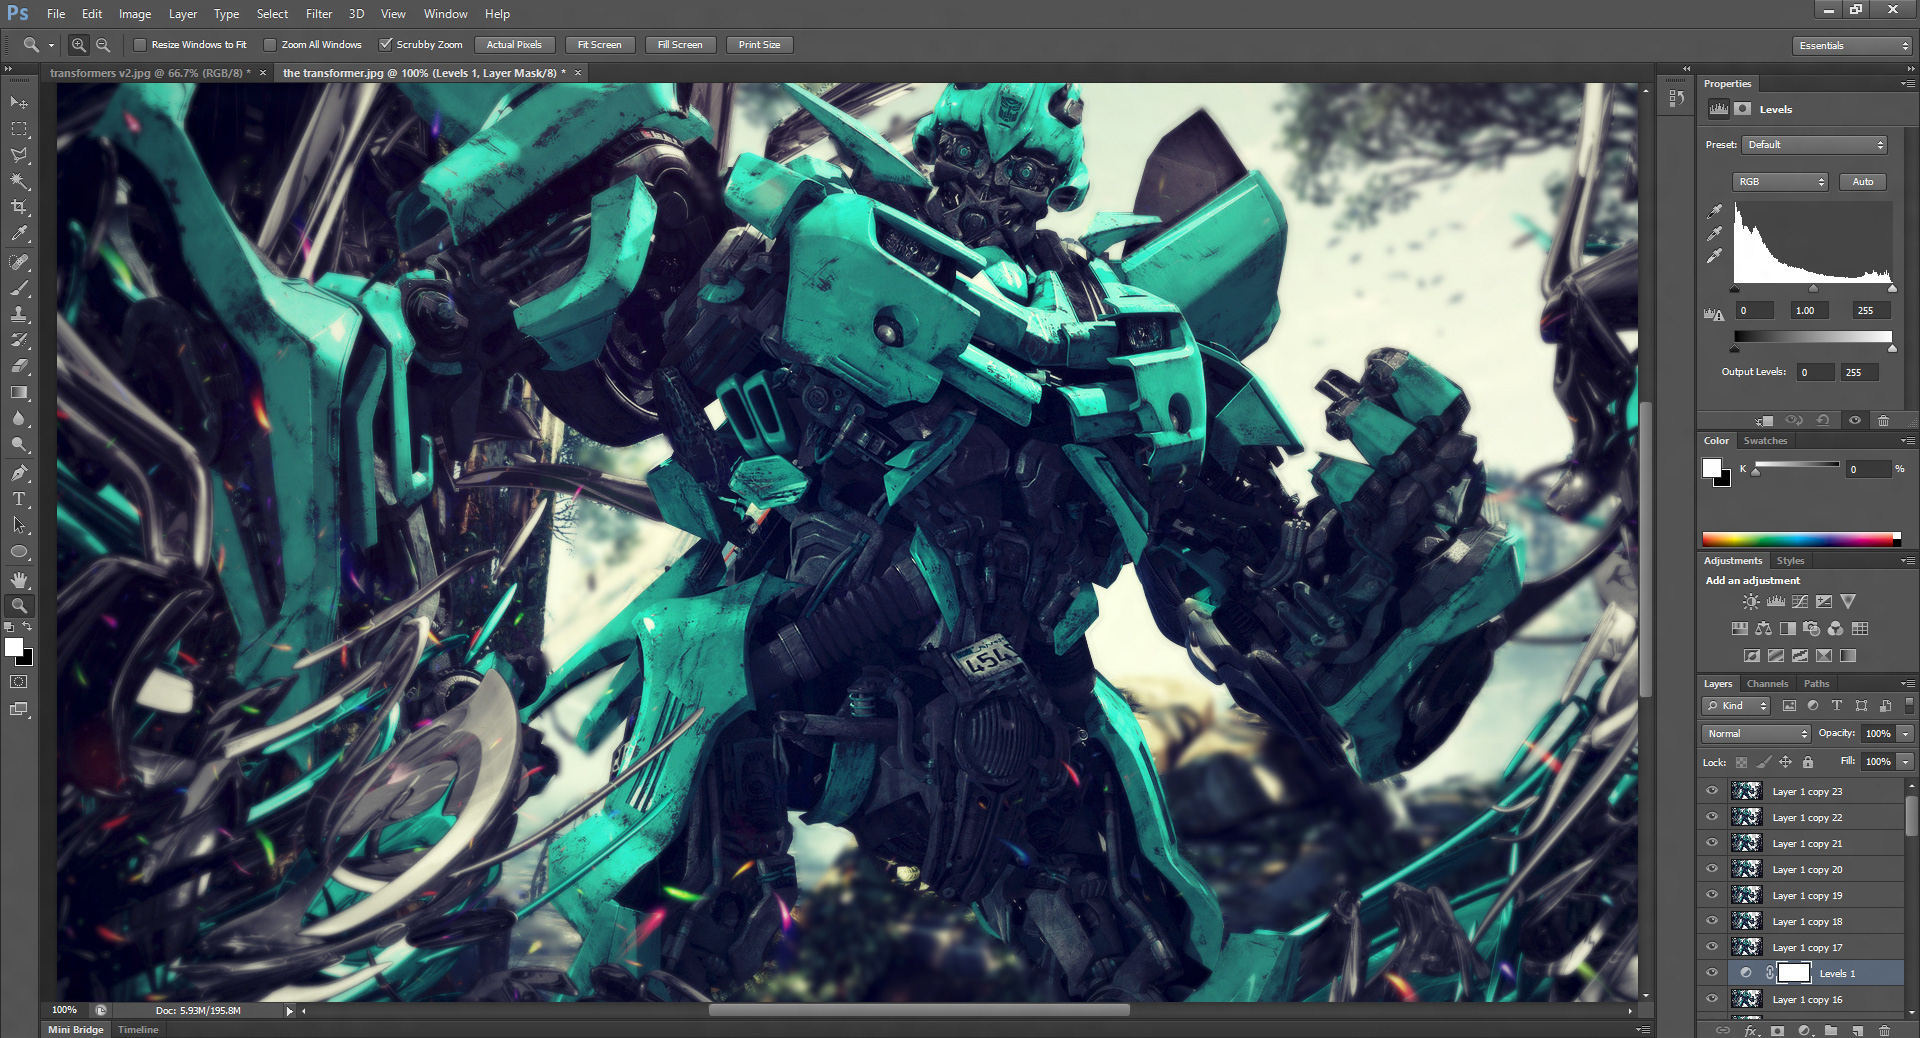This screenshot has width=1920, height=1038.
Task: Switch to the Channels tab
Action: point(1767,684)
